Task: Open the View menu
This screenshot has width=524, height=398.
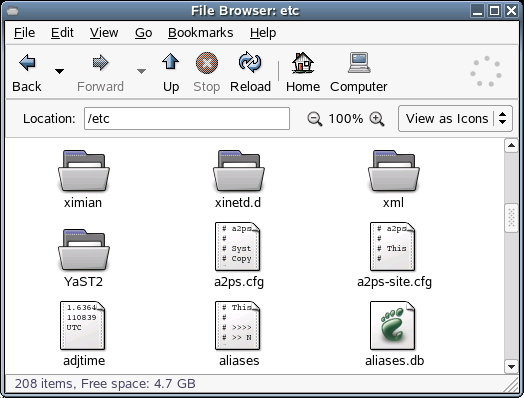Action: click(x=104, y=33)
